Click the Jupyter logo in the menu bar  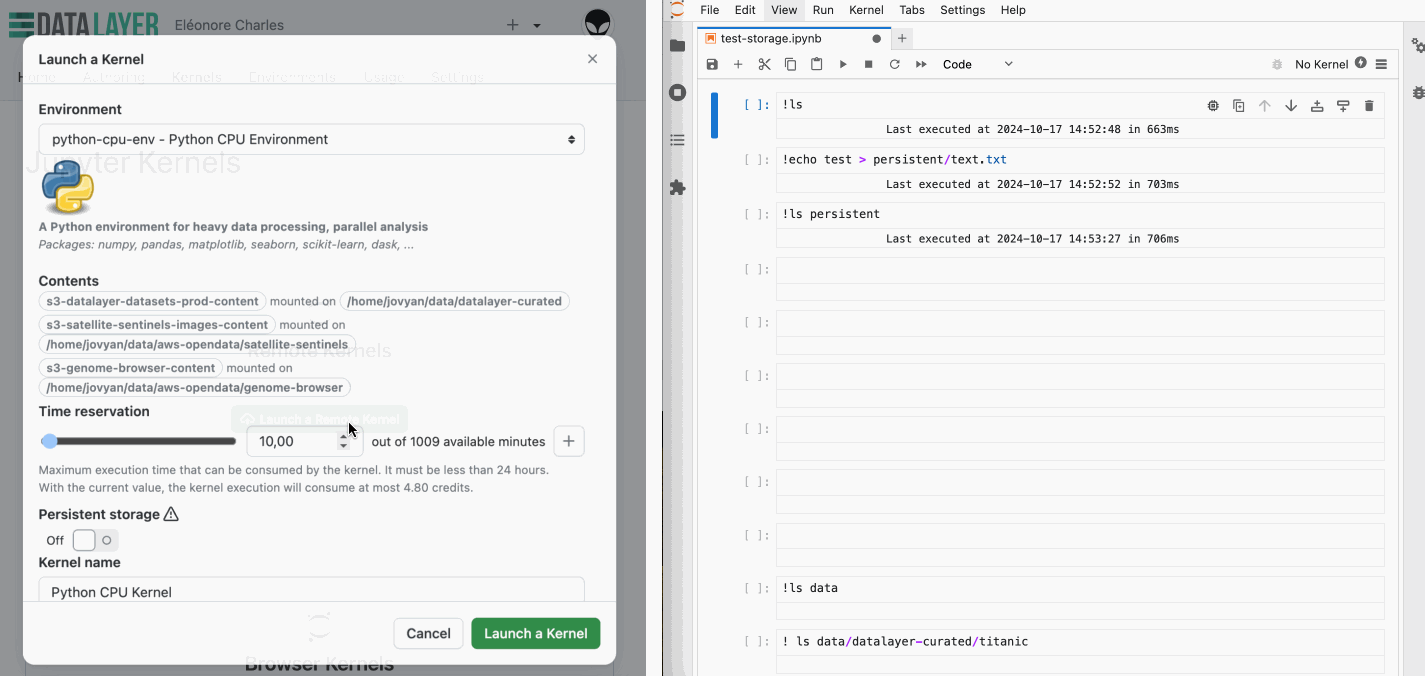pos(678,9)
